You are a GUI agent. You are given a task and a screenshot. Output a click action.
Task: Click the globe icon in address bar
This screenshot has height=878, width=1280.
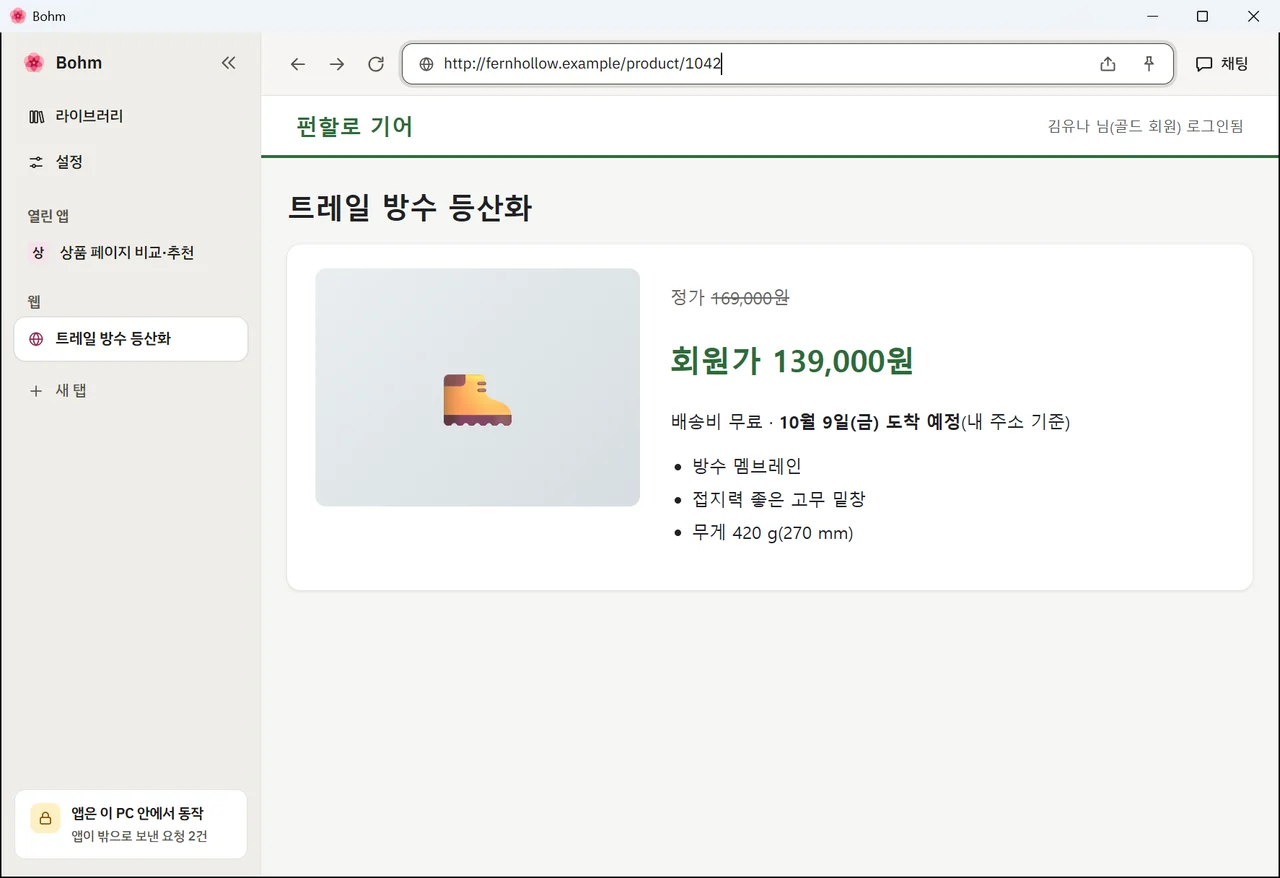coord(426,64)
